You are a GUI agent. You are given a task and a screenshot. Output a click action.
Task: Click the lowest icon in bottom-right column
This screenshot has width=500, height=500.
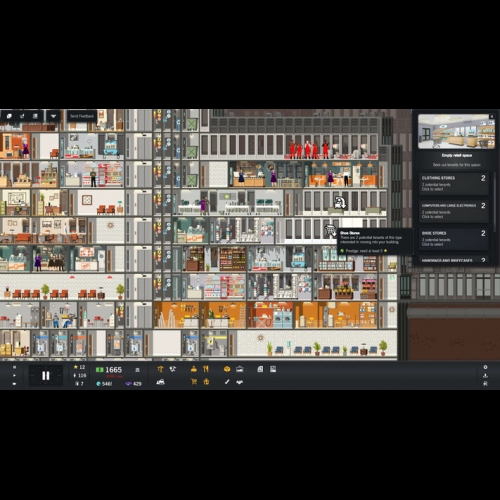click(x=485, y=384)
